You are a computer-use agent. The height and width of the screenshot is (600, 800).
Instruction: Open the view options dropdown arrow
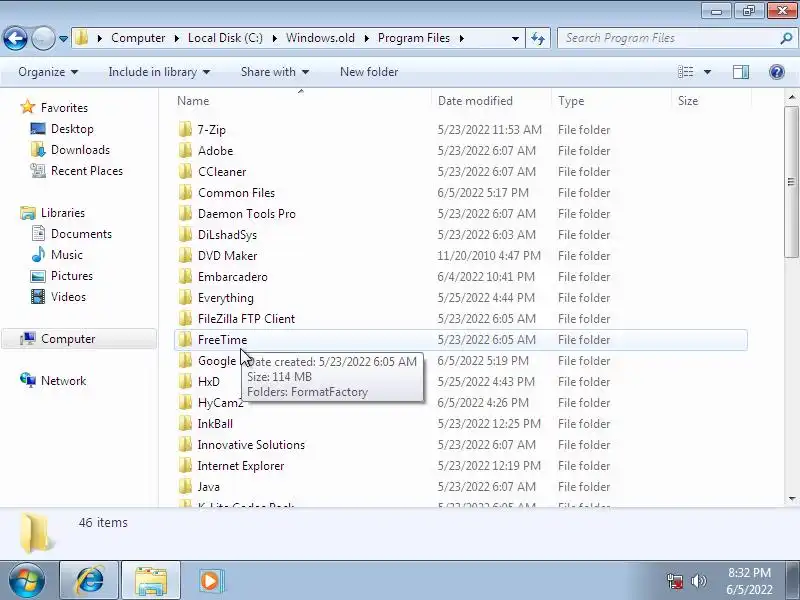[x=707, y=72]
